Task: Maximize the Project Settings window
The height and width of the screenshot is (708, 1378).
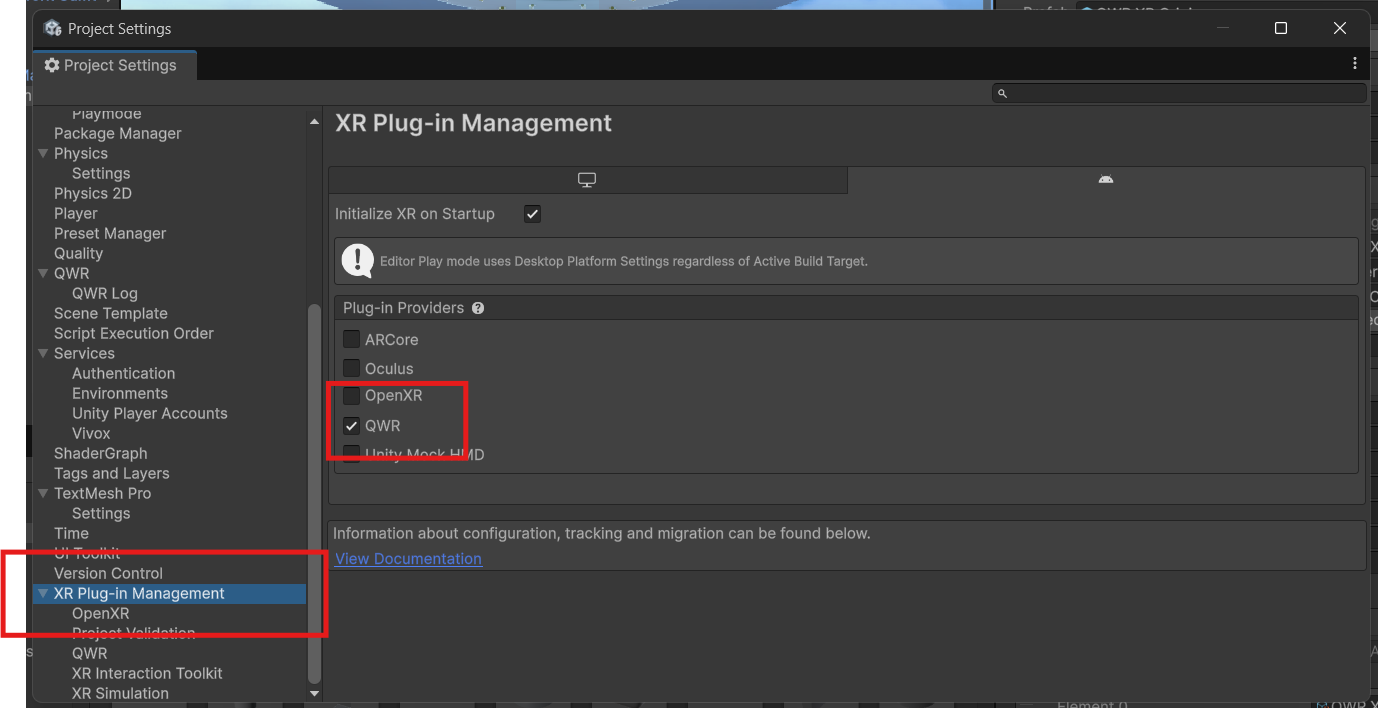Action: coord(1281,28)
